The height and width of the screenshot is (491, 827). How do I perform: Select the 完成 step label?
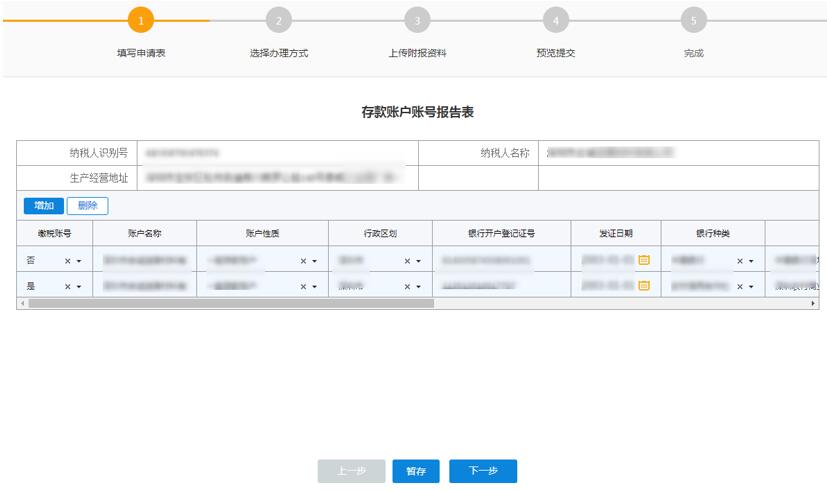(694, 53)
